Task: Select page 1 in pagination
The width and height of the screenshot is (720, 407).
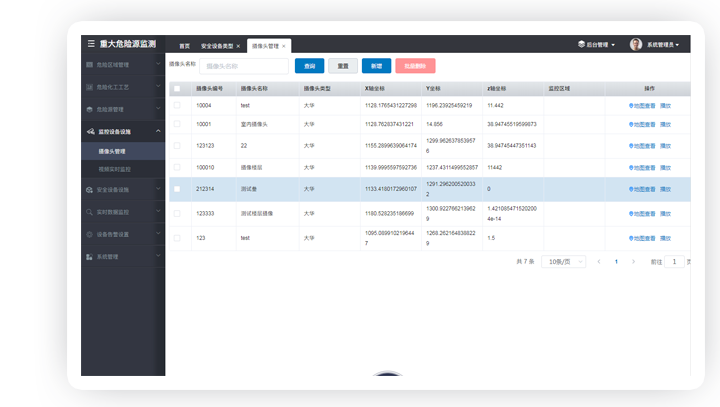Action: pos(616,261)
